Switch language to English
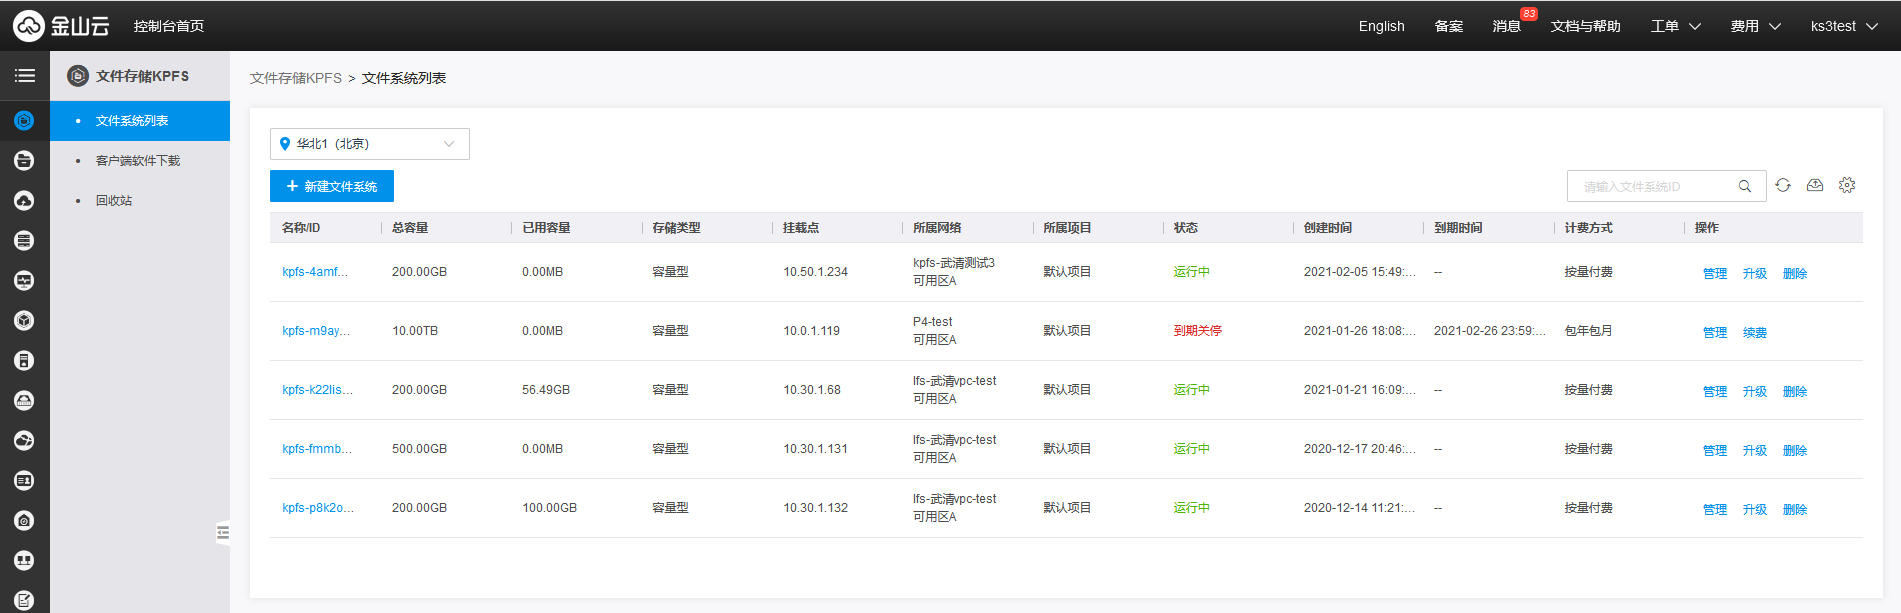 click(1382, 26)
